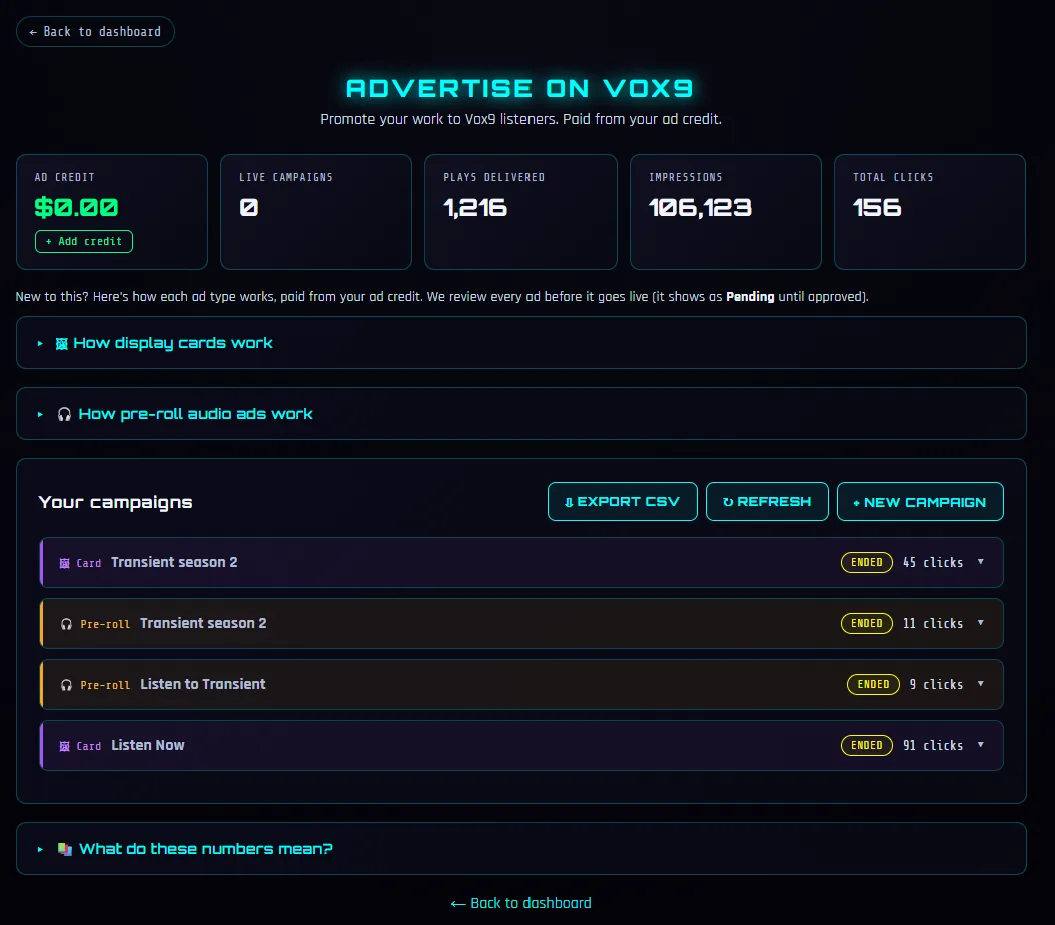Click the 106,123 impressions value

(700, 208)
